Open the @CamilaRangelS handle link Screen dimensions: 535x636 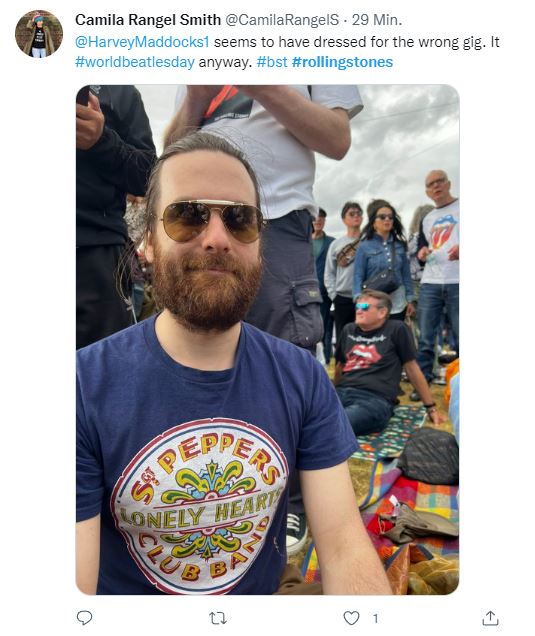pos(282,20)
